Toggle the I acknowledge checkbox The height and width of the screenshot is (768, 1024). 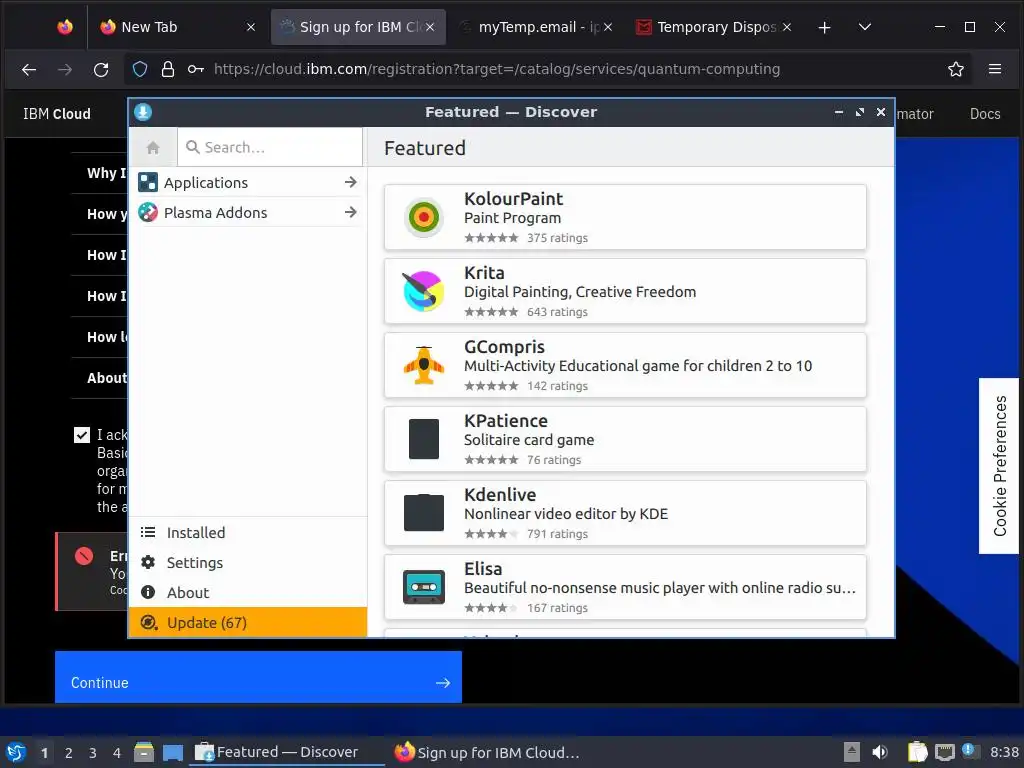click(x=82, y=435)
